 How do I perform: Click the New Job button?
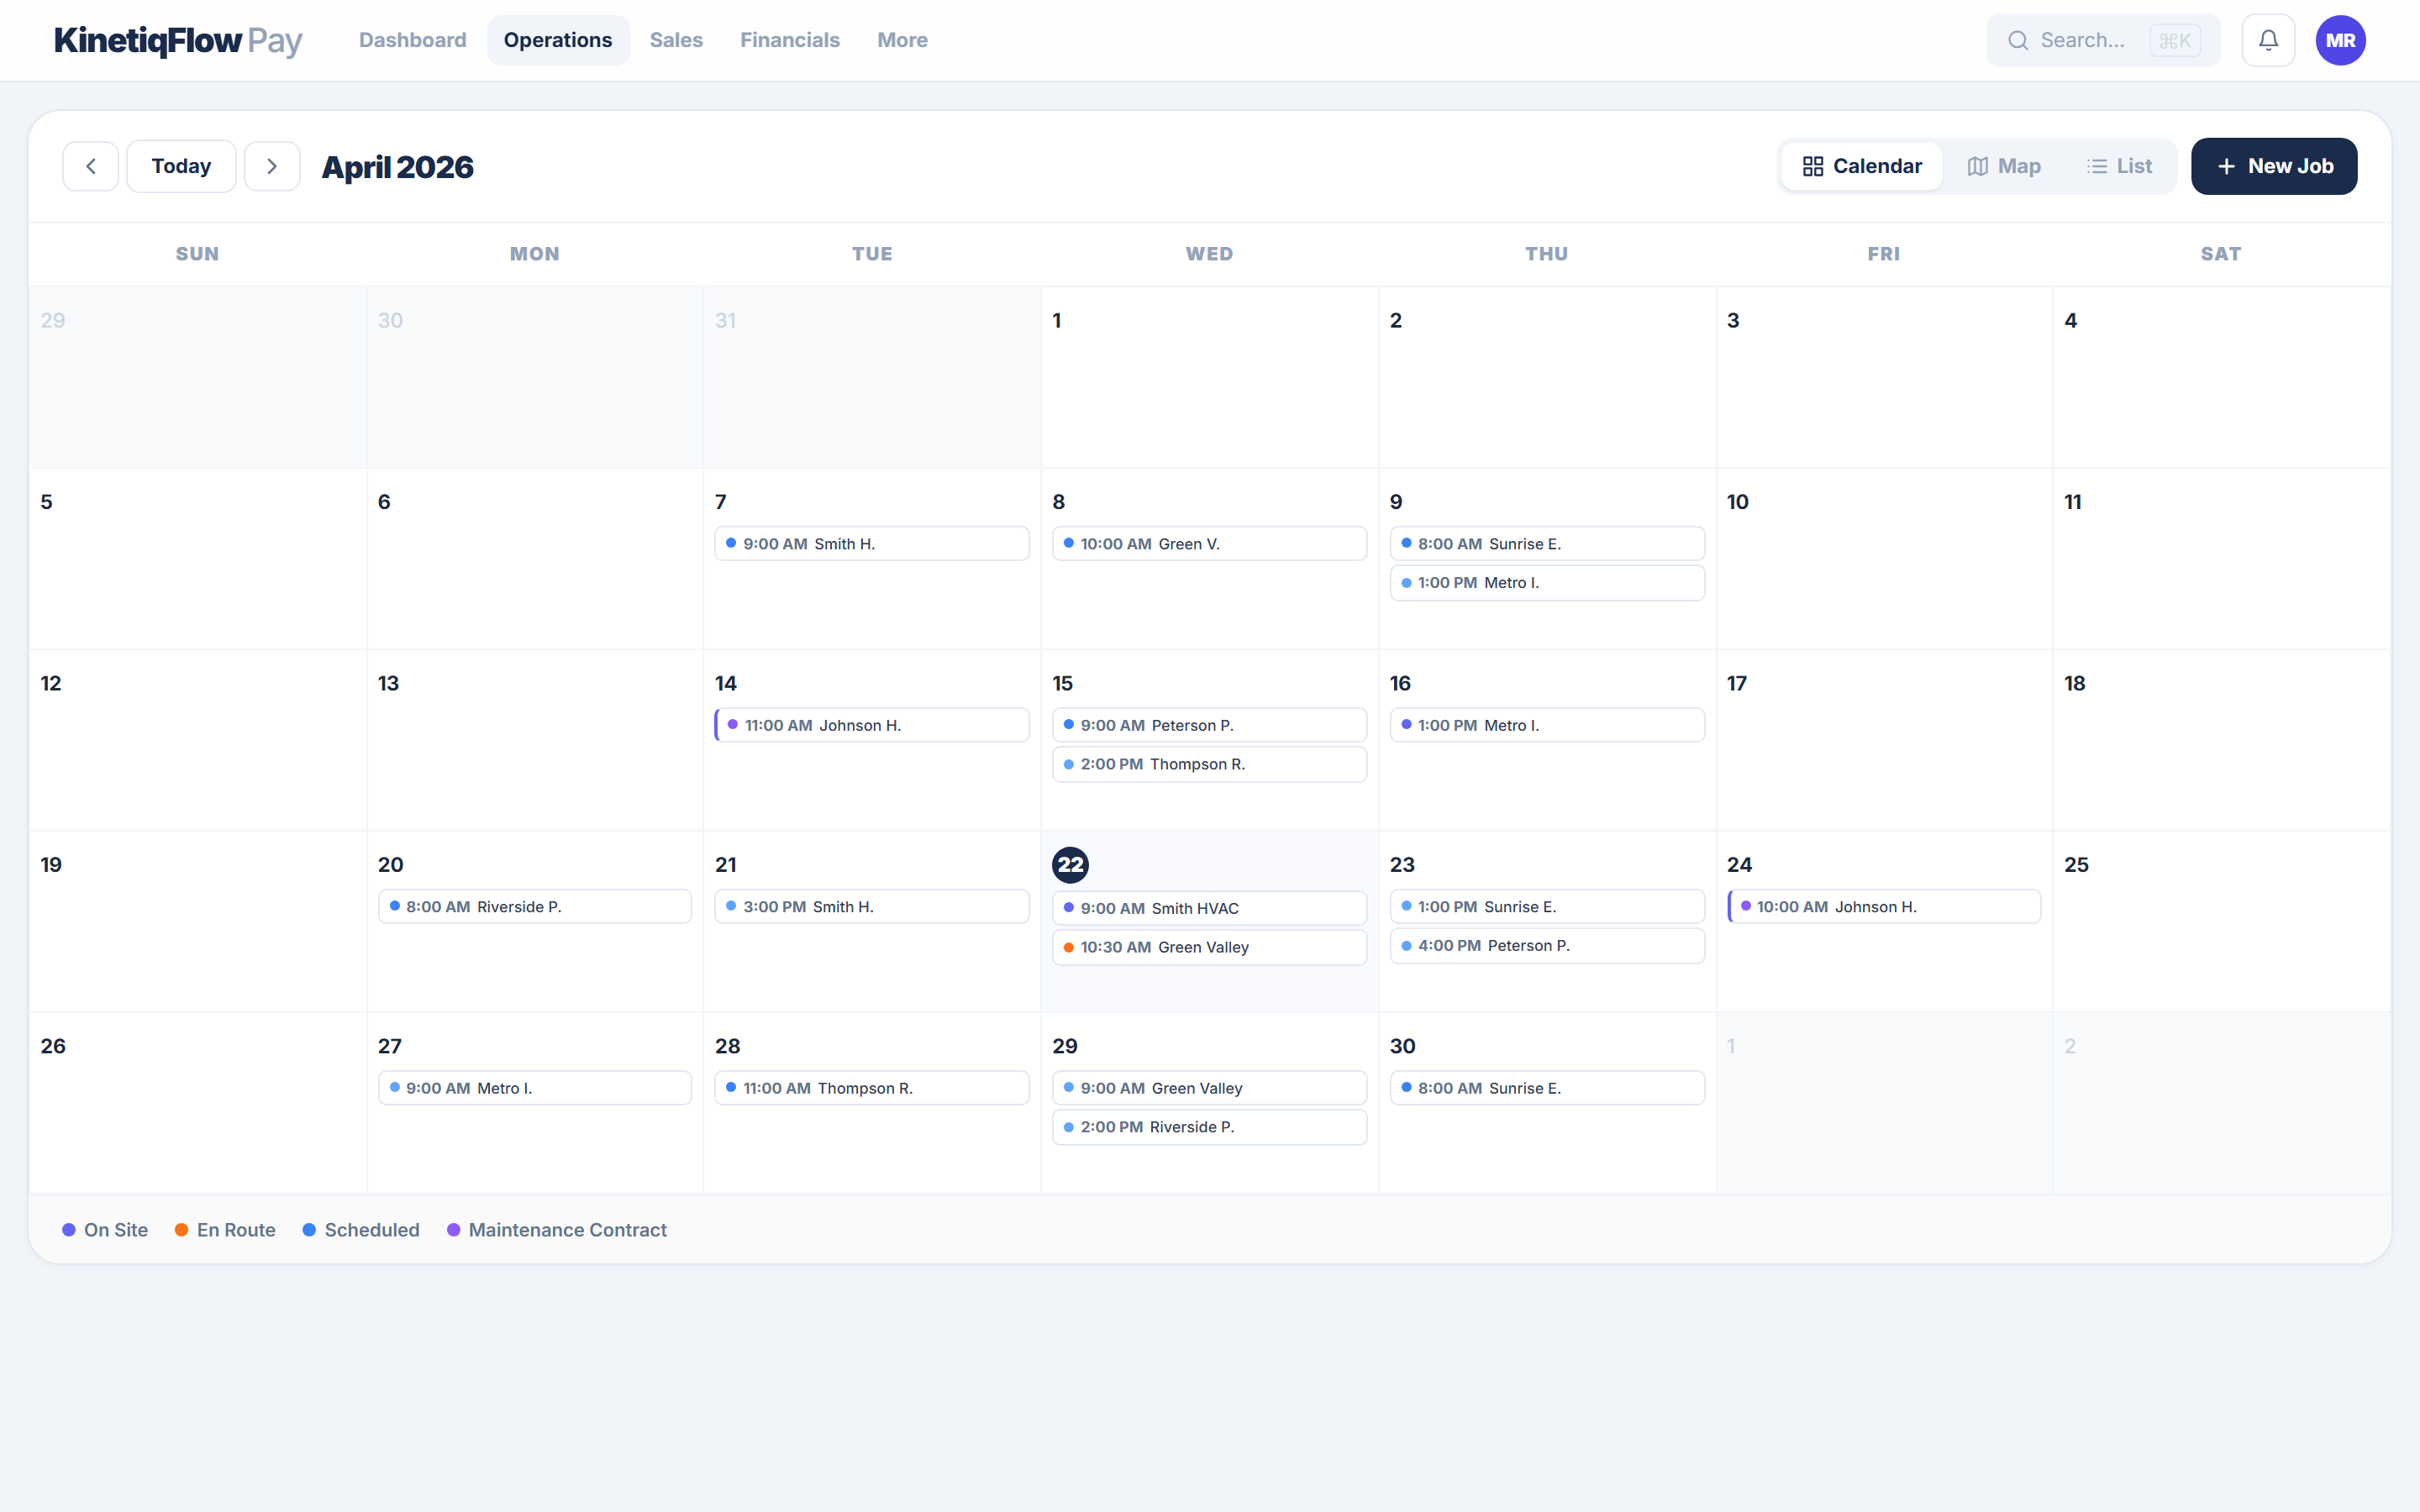2273,165
